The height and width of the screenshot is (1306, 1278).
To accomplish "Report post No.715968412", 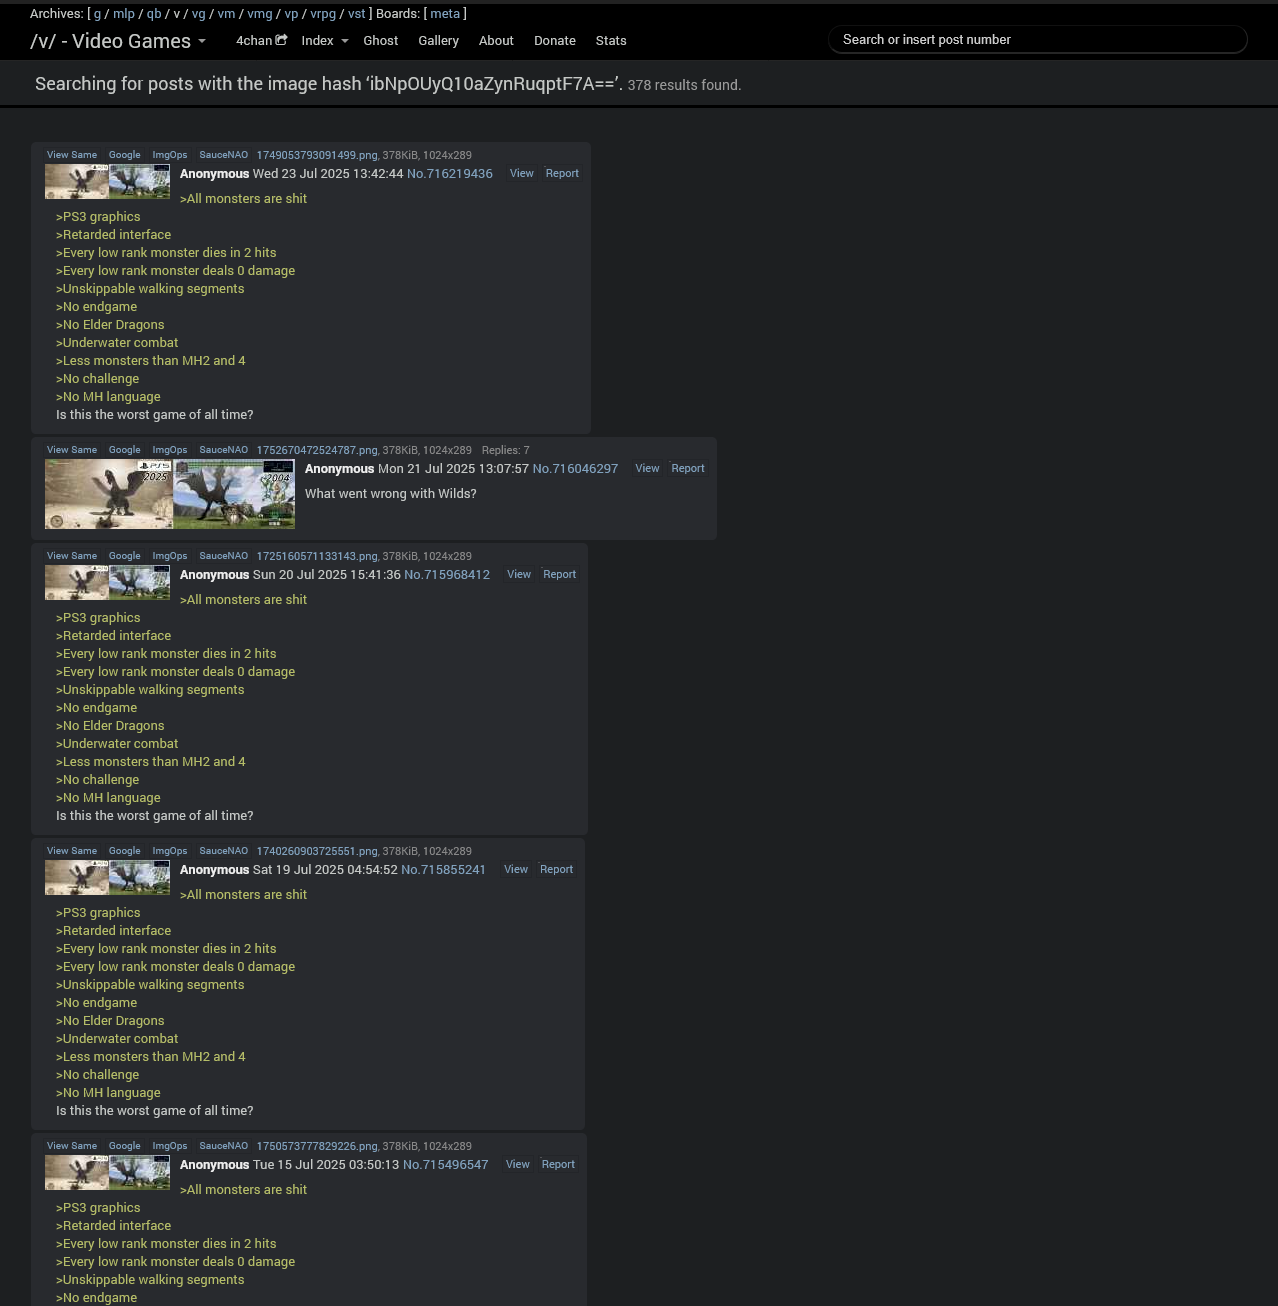I will coord(560,575).
